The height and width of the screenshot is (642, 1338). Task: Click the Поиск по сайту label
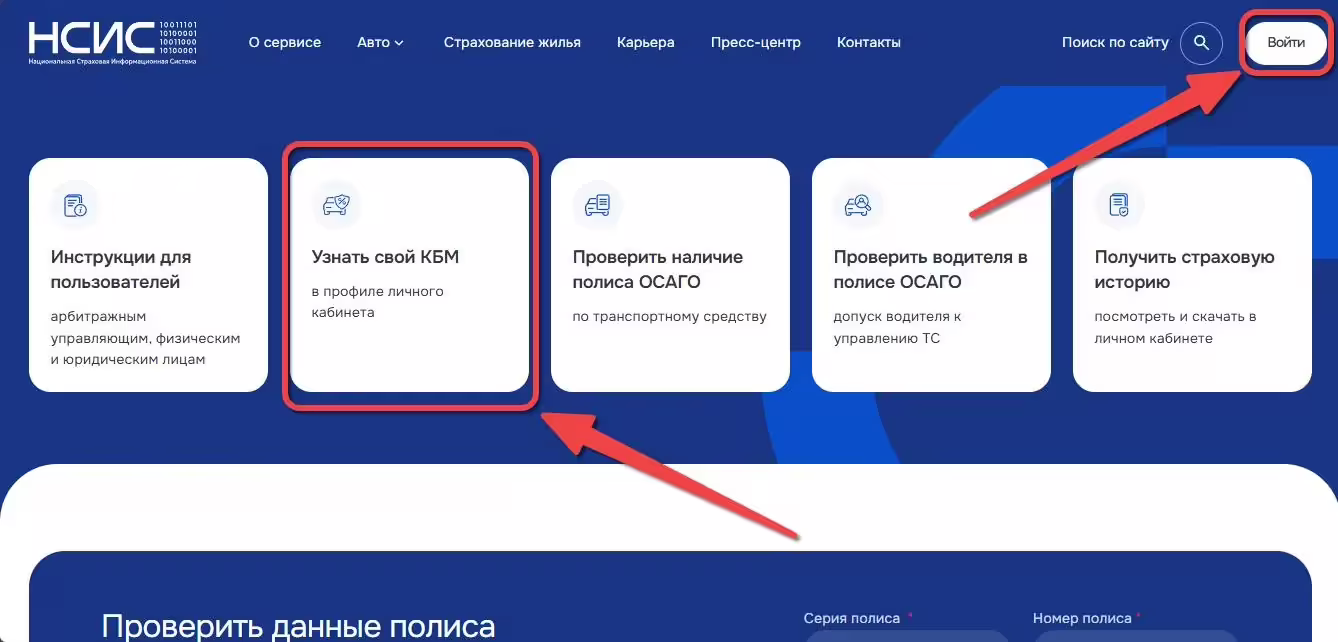(x=1115, y=42)
